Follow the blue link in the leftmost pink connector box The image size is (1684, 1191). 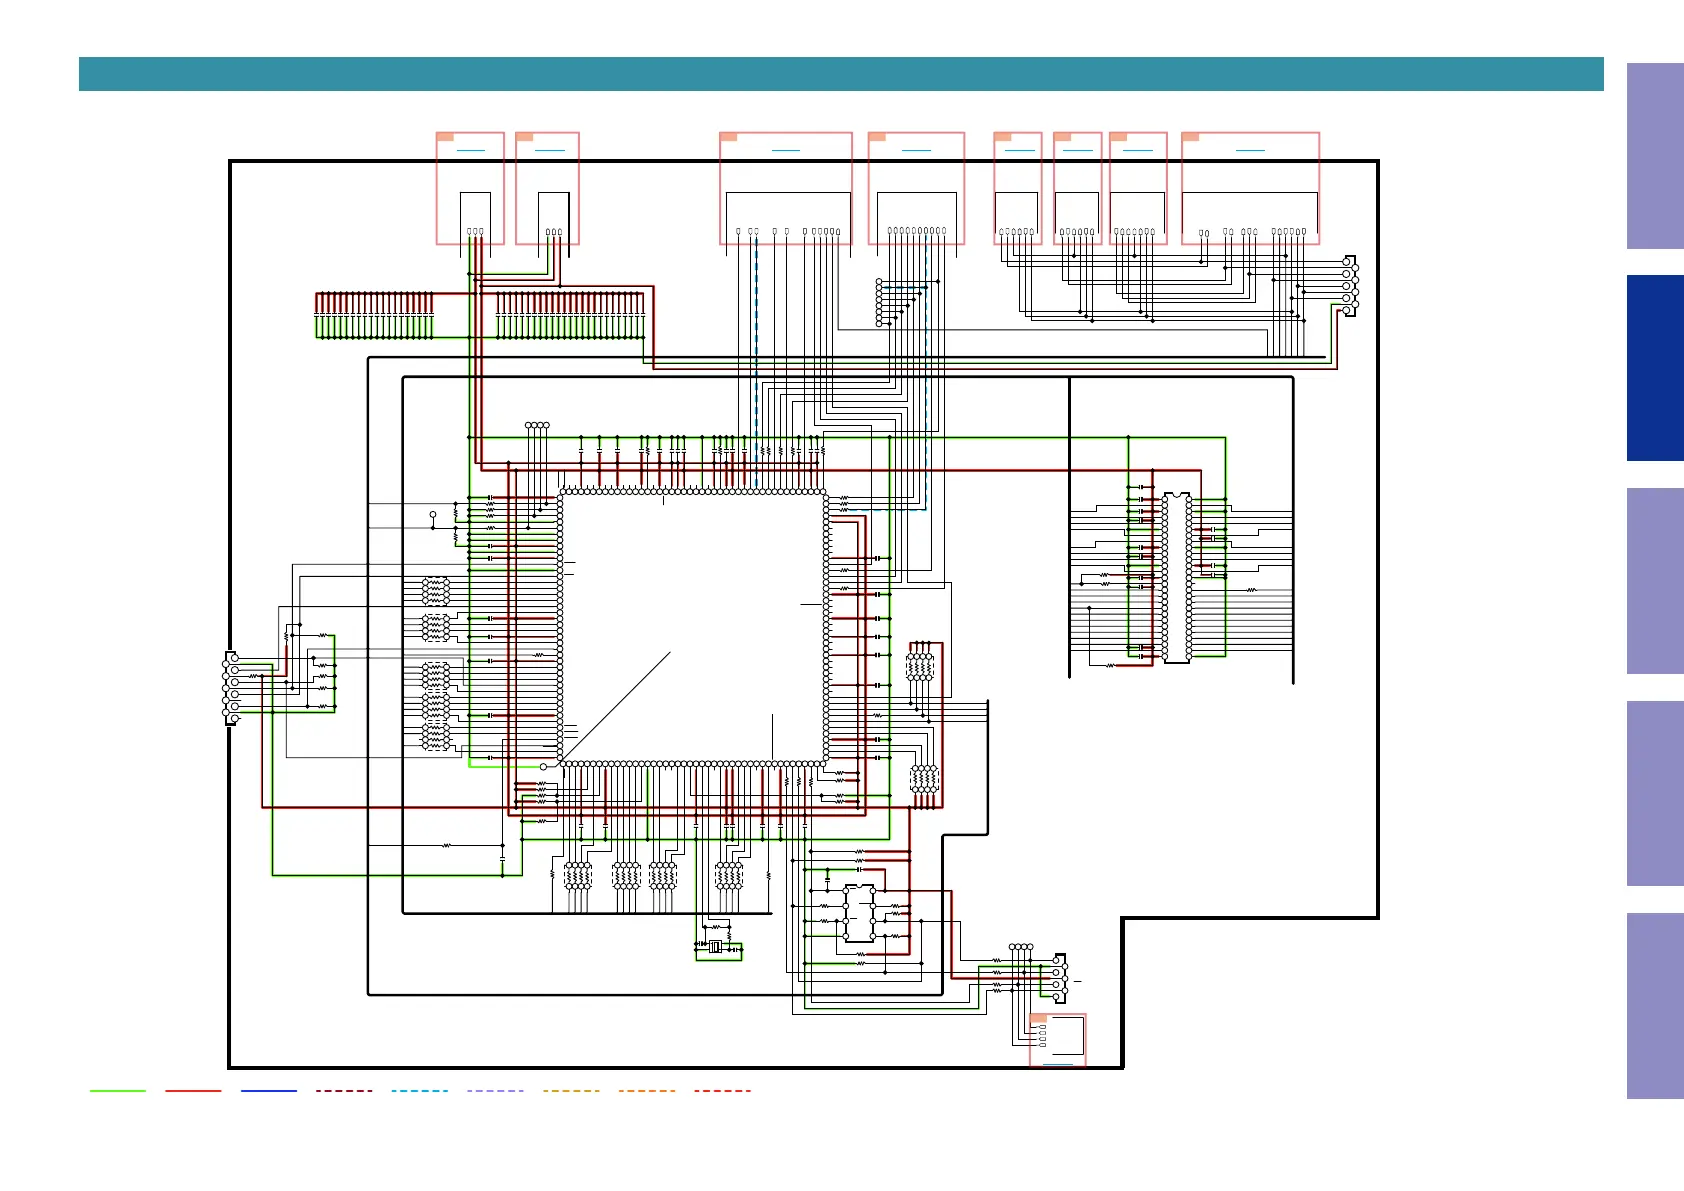470,151
